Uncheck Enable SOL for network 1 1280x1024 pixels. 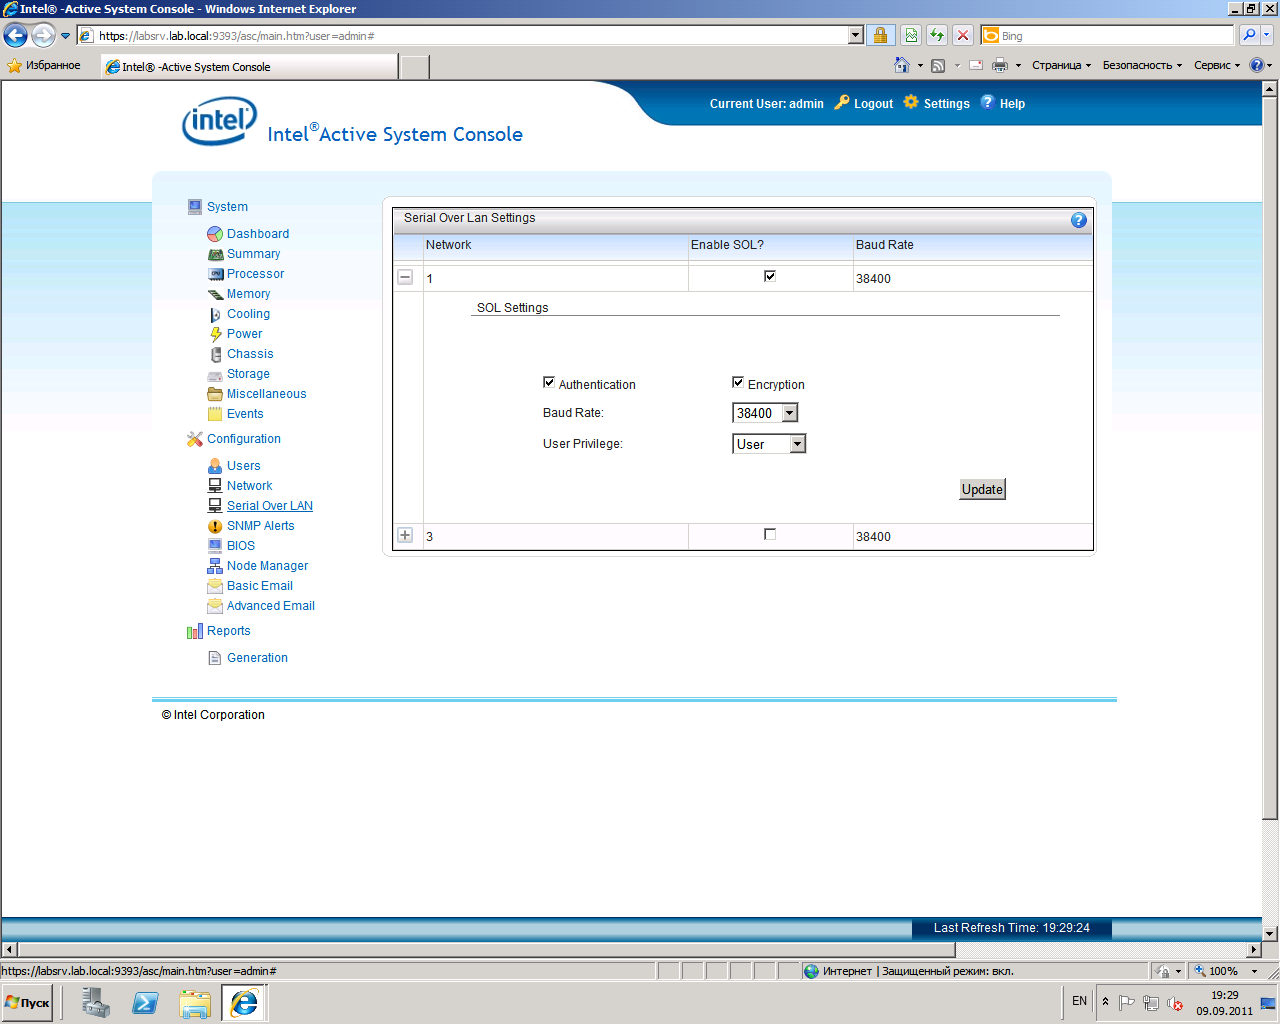(x=770, y=276)
